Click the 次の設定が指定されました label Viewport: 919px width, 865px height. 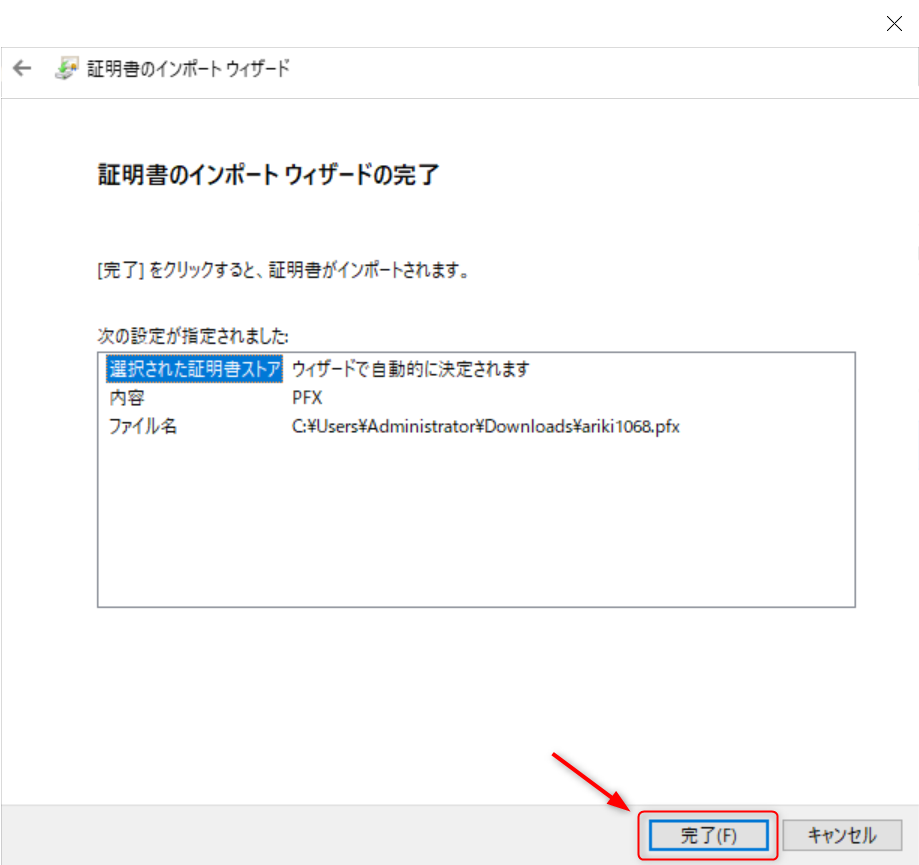pos(192,336)
